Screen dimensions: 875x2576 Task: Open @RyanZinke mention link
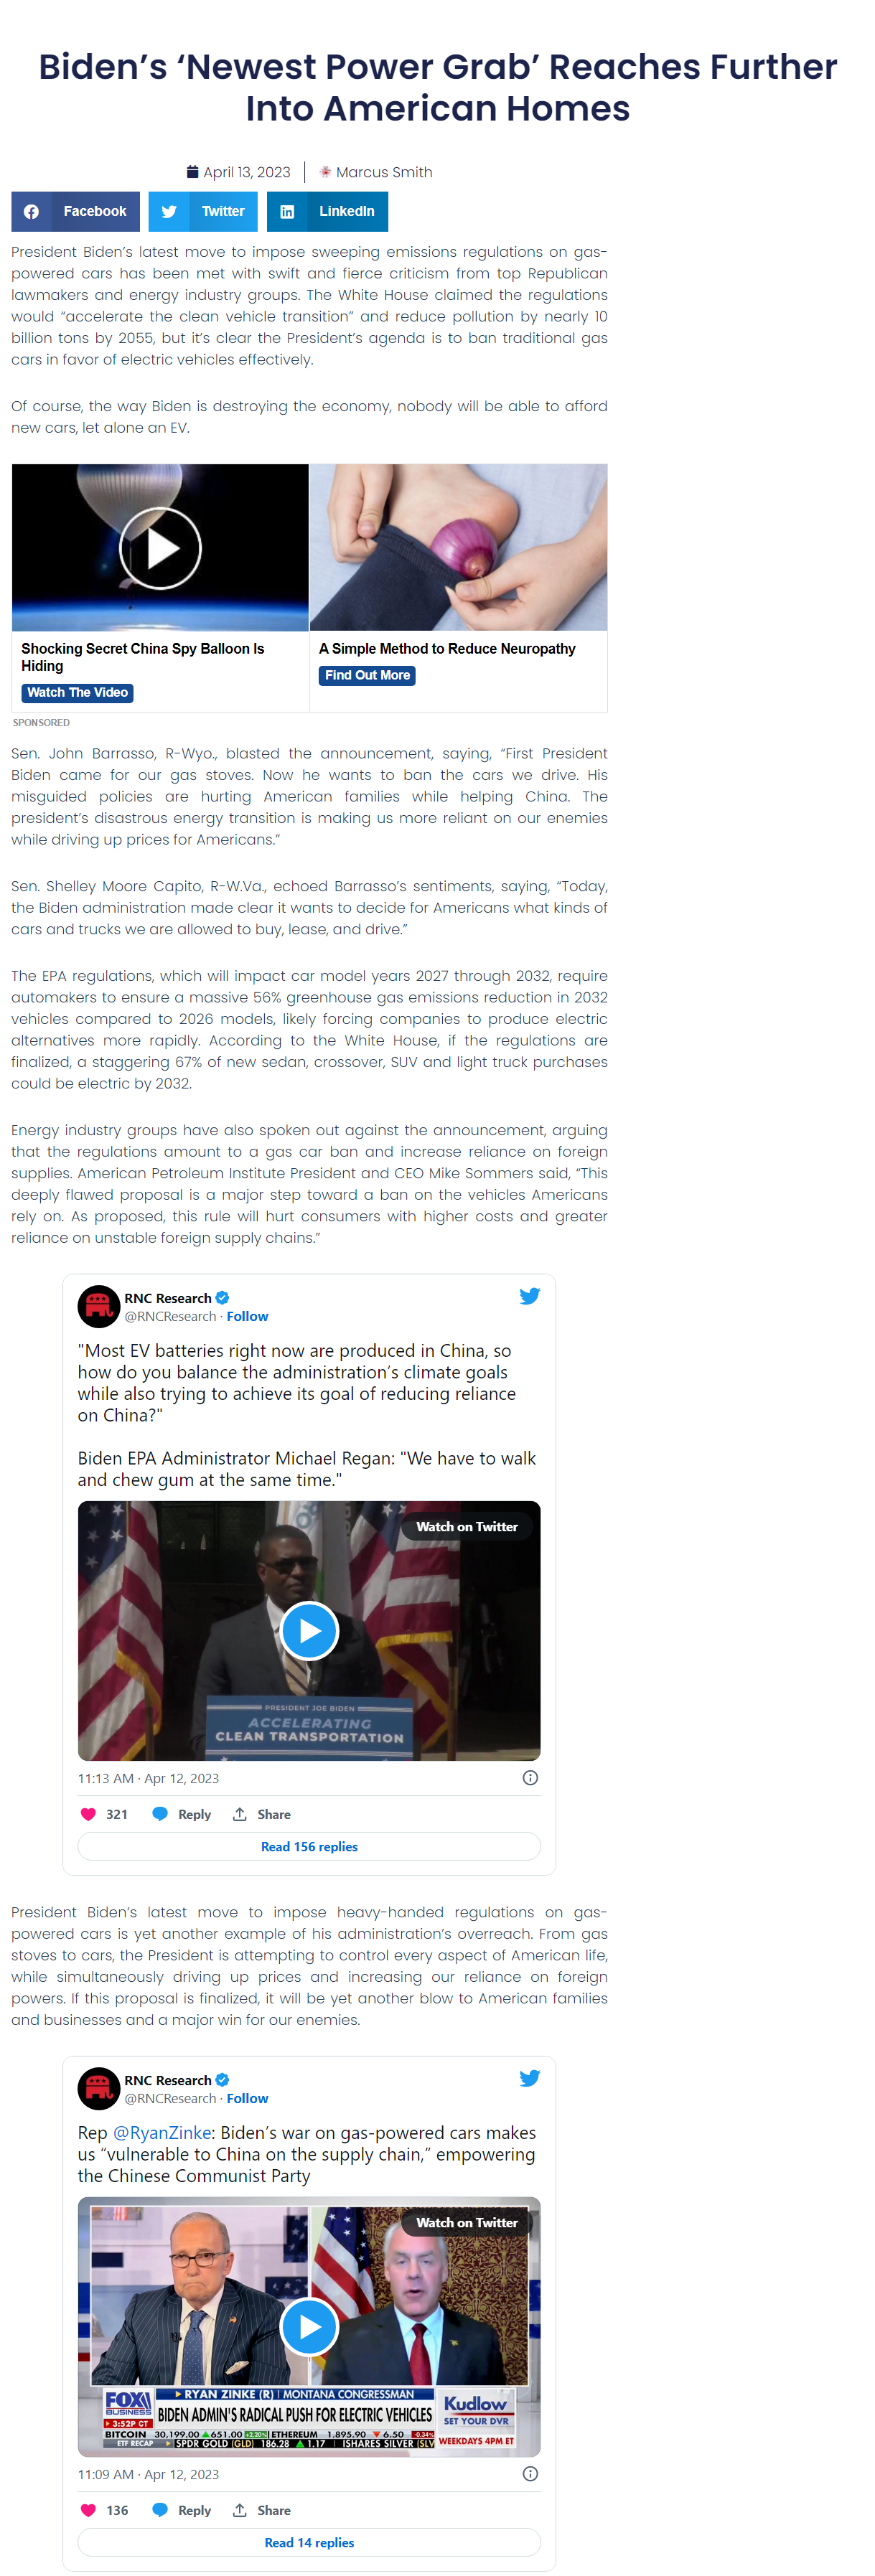point(162,2133)
